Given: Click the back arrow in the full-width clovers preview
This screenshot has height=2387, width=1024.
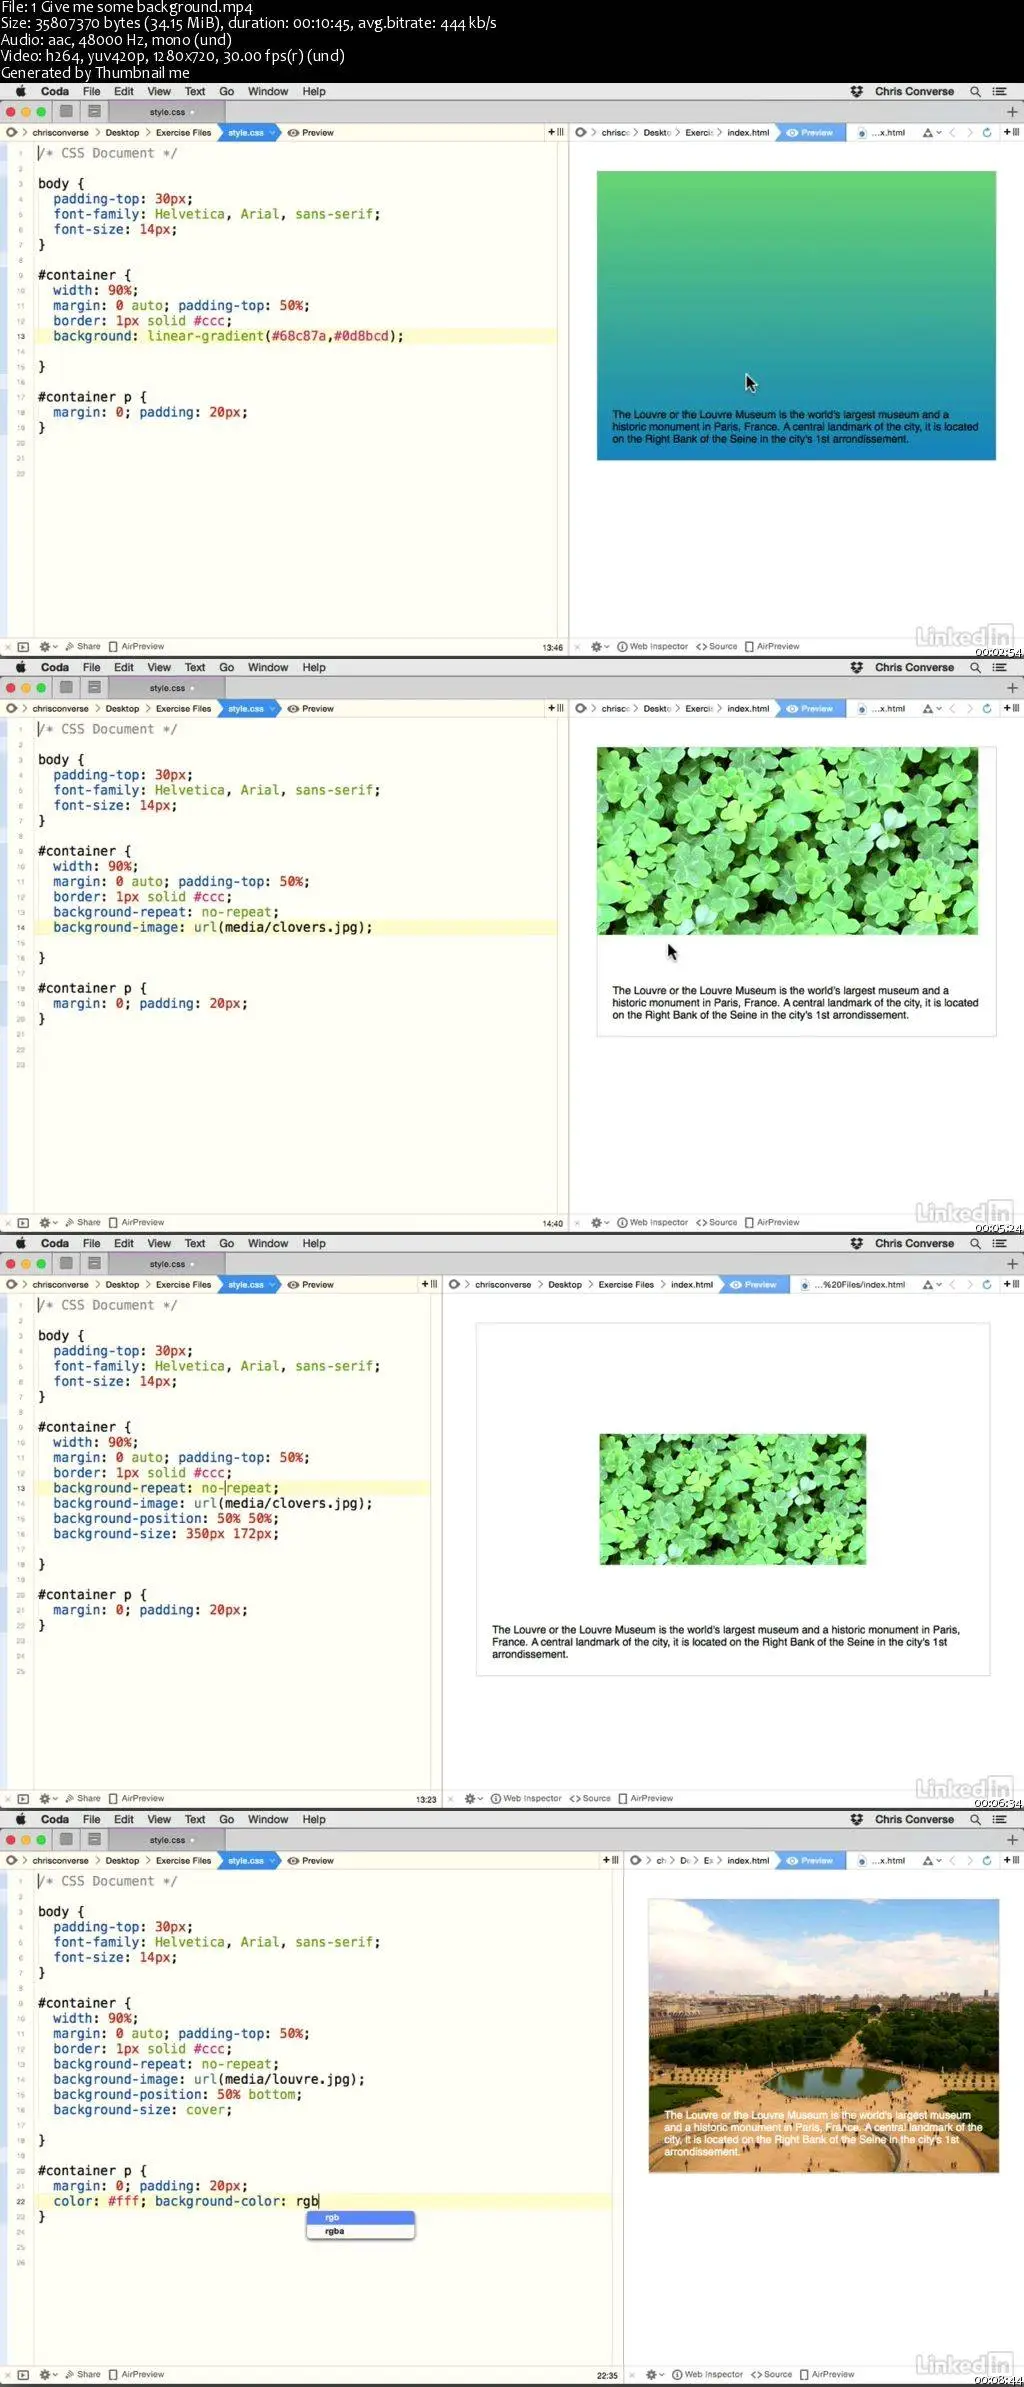Looking at the screenshot, I should [952, 708].
